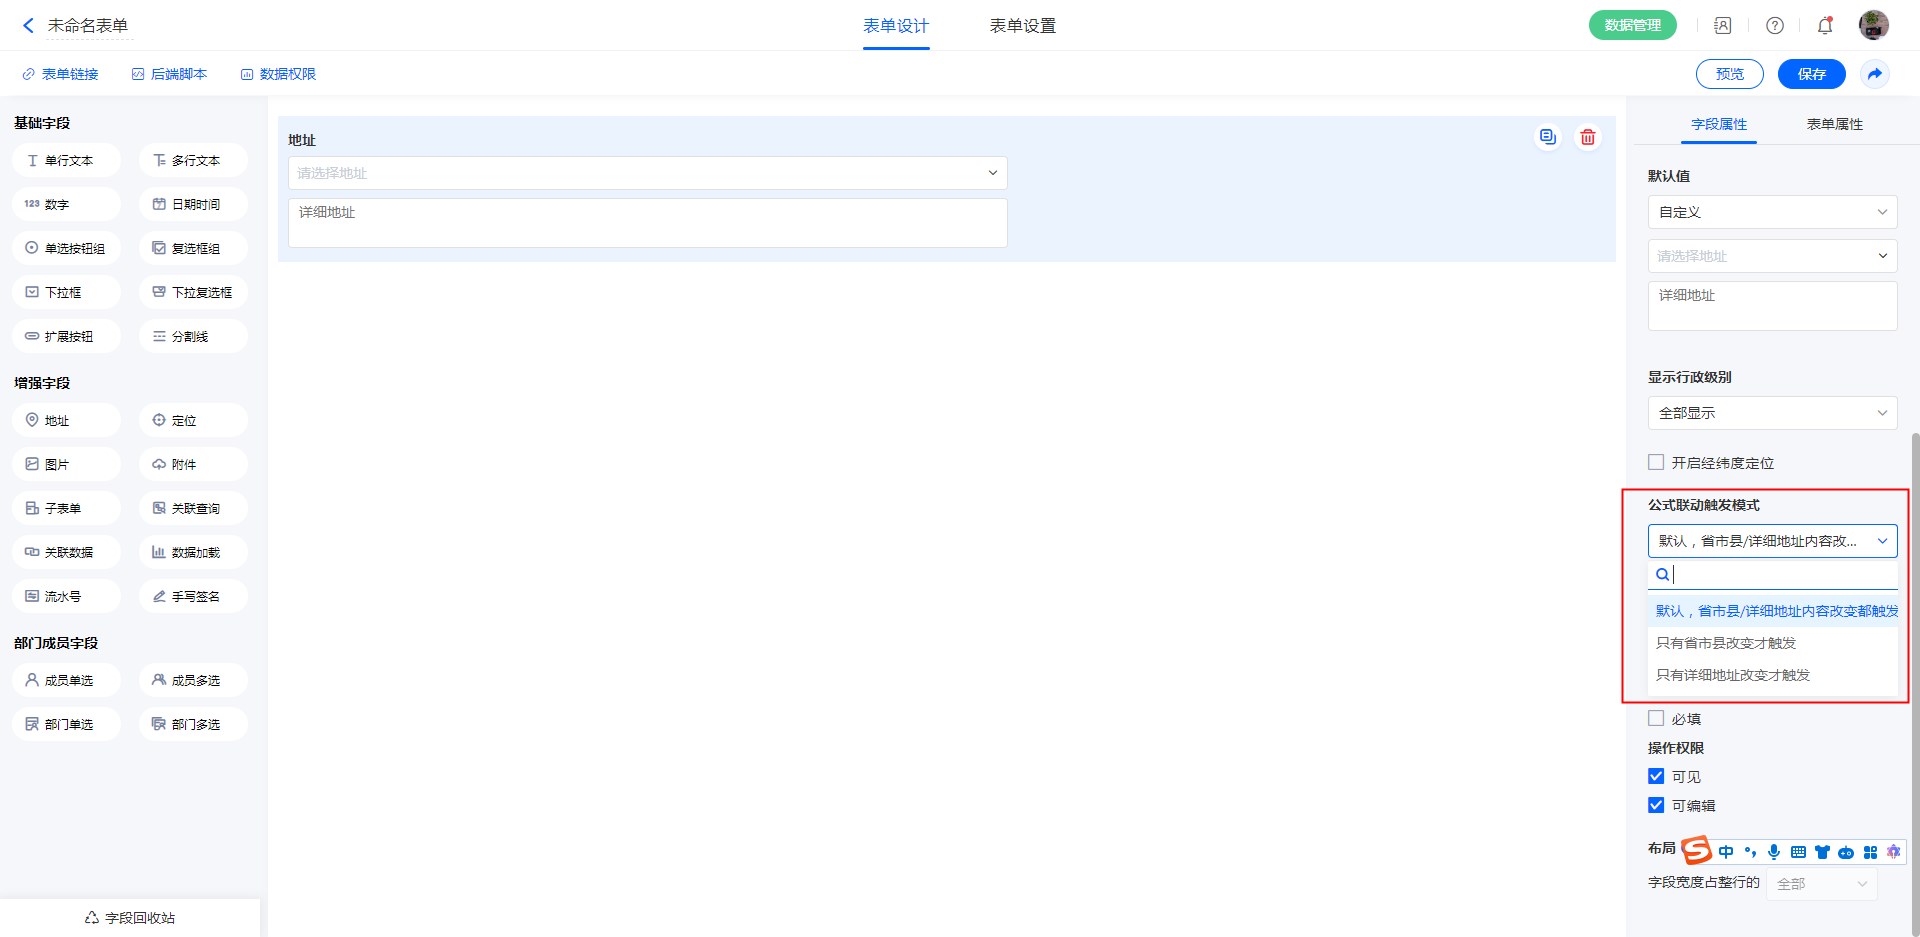Click the 详细地址 text area in form
The height and width of the screenshot is (937, 1920).
pyautogui.click(x=647, y=223)
